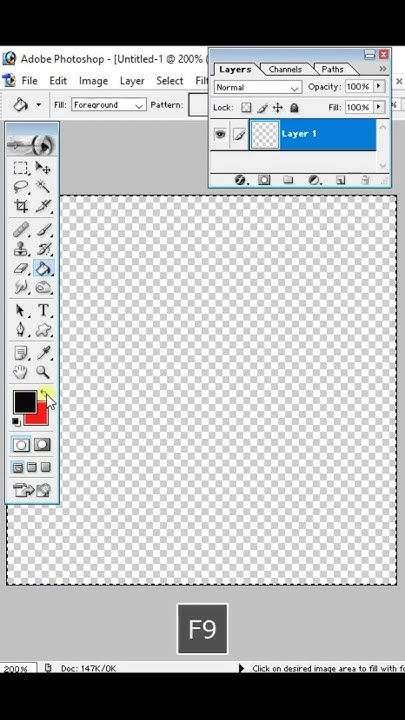Screen dimensions: 405x720
Task: Select the Crop tool
Action: click(x=21, y=206)
